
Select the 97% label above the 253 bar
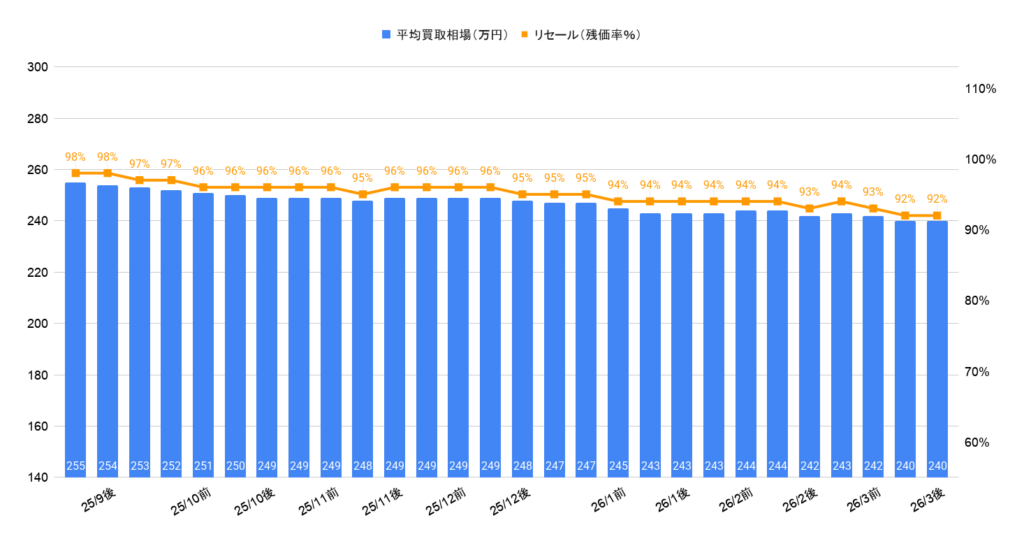click(139, 164)
